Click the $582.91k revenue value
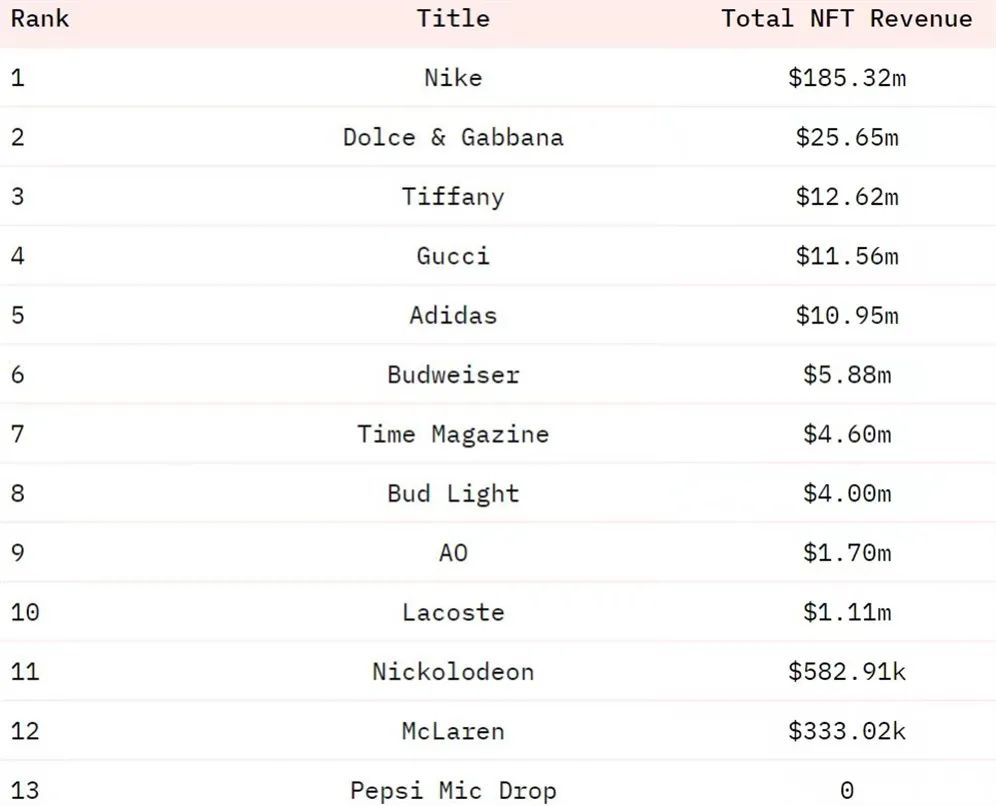 [x=847, y=672]
